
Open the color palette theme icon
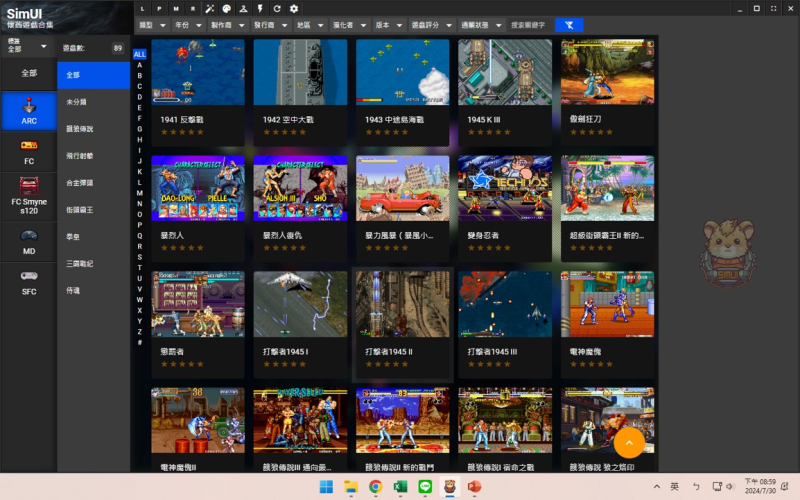(x=227, y=9)
